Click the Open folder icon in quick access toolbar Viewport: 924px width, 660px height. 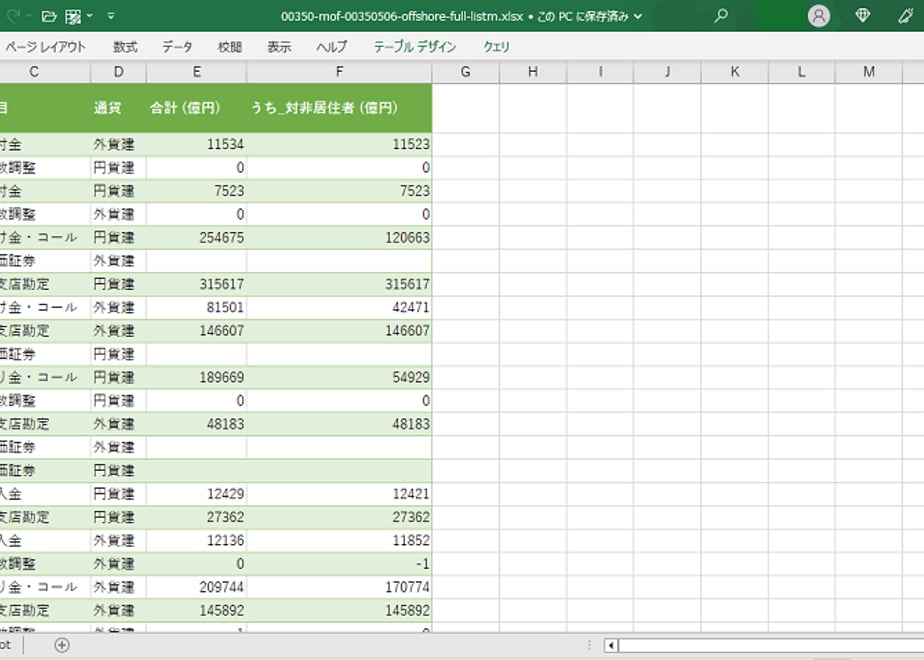(50, 16)
